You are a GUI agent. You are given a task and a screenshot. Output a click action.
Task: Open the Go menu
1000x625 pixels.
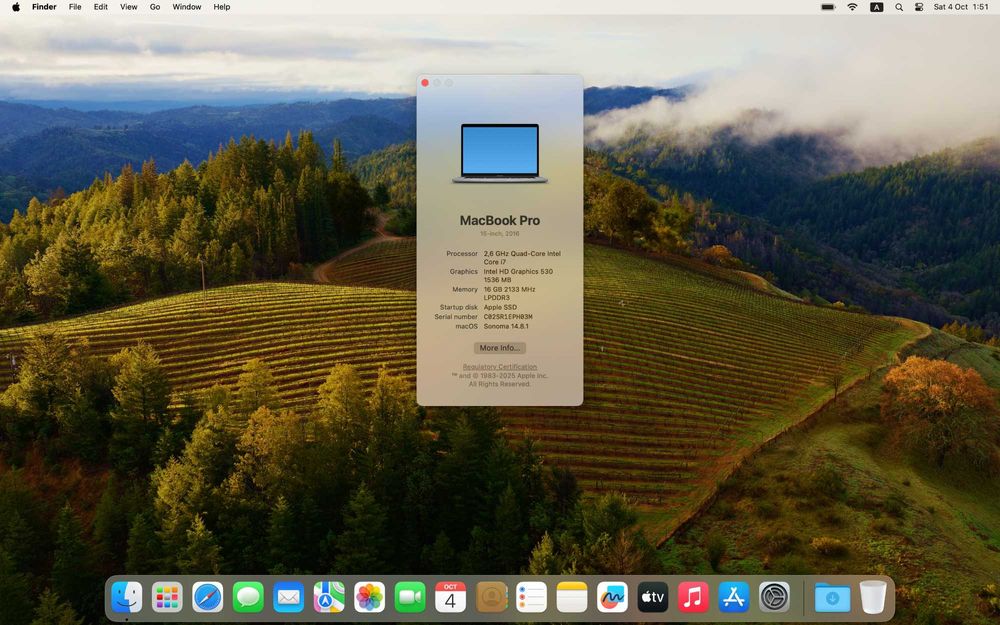pos(155,7)
